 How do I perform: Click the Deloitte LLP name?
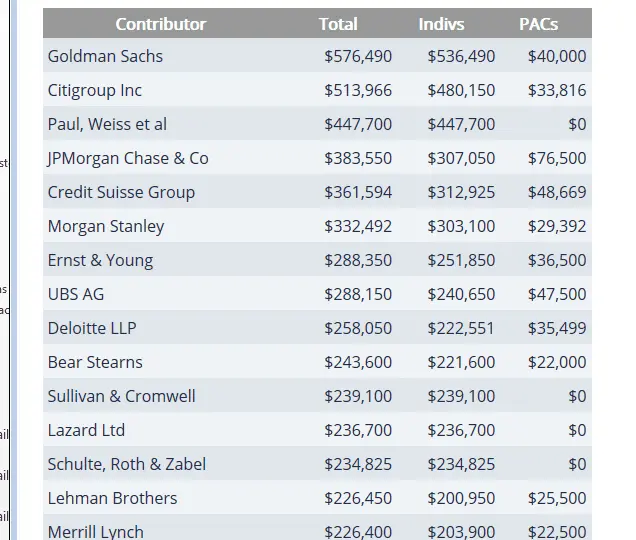(x=93, y=328)
